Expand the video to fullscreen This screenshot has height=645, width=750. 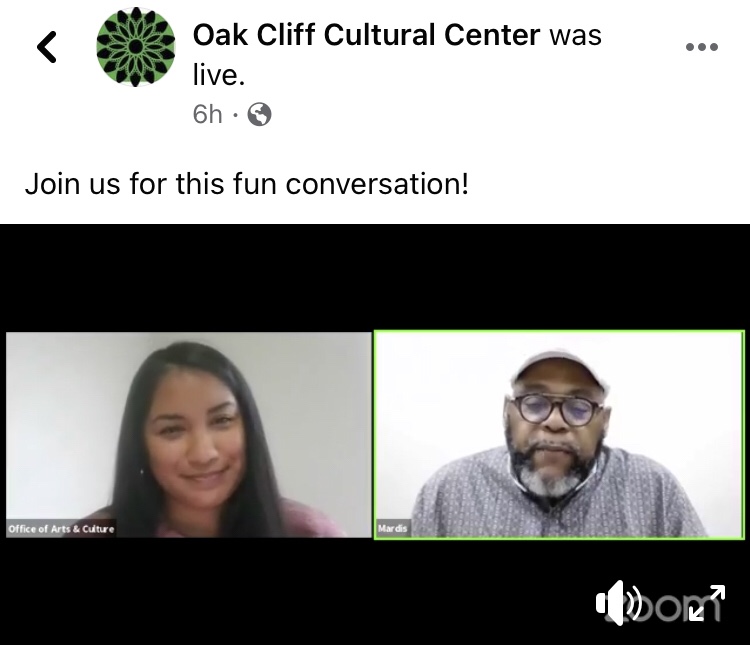(x=707, y=603)
